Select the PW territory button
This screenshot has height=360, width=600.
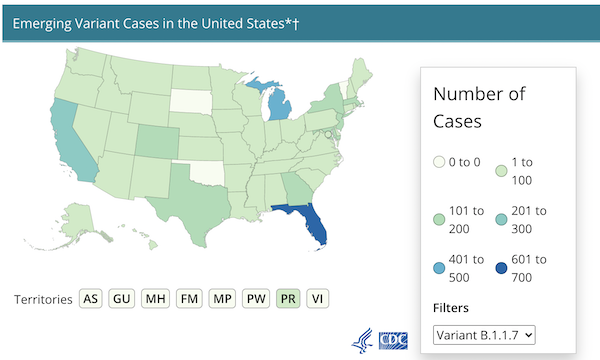coord(256,298)
